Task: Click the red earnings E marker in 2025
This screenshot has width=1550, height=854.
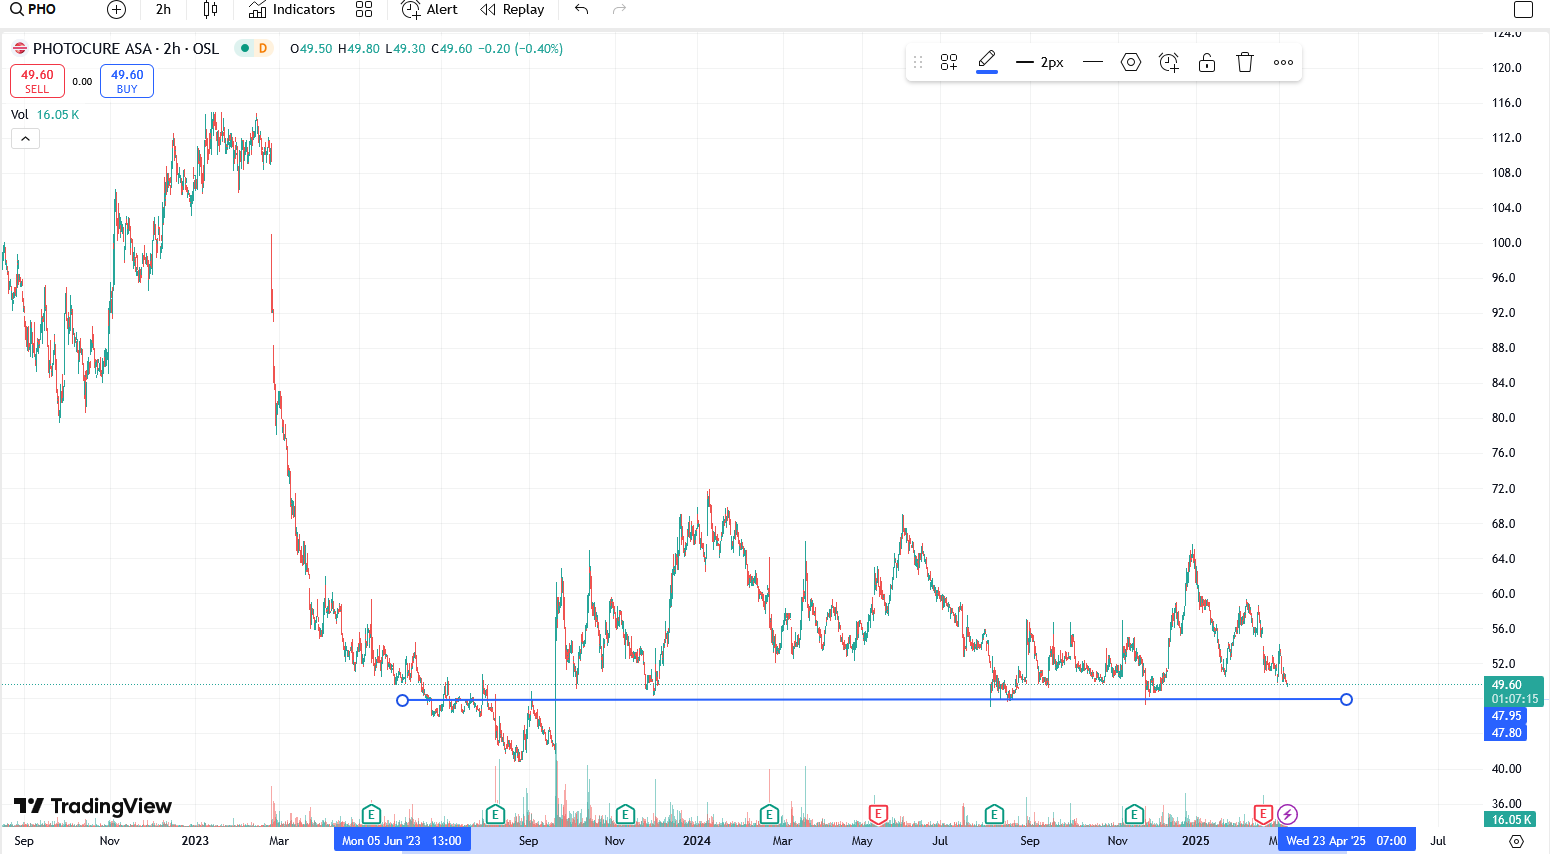Action: click(x=1263, y=814)
